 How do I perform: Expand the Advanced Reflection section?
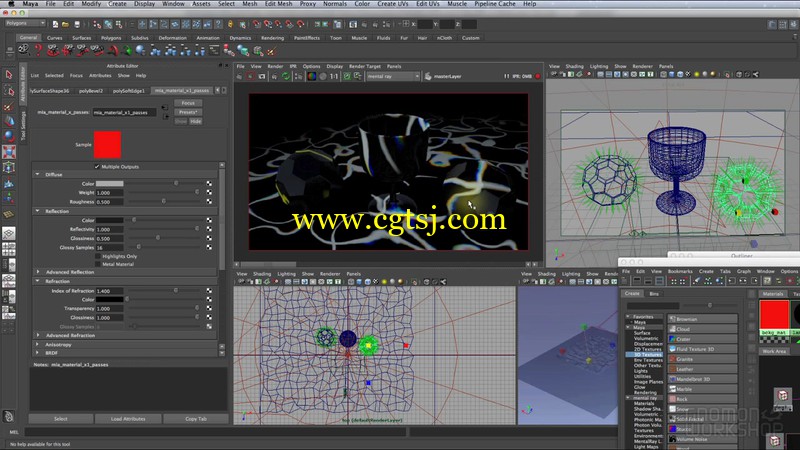pyautogui.click(x=37, y=272)
